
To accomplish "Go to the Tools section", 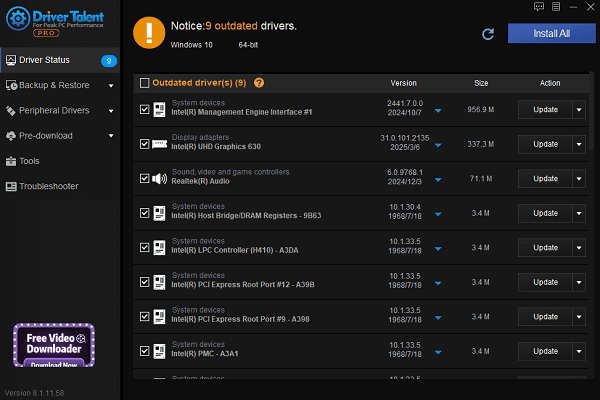I will 60,161.
